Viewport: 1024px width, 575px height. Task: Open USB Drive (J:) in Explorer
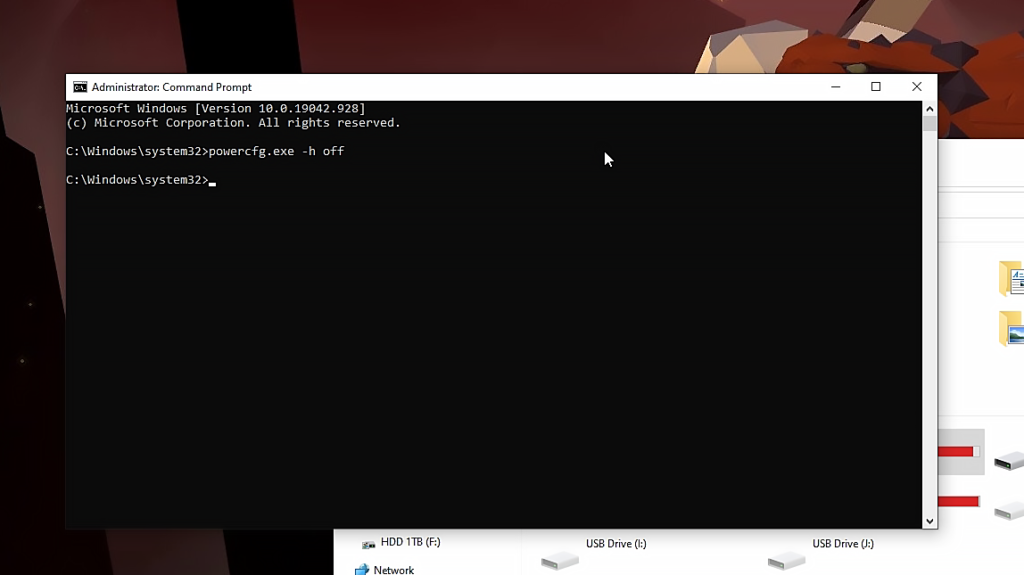tap(842, 544)
